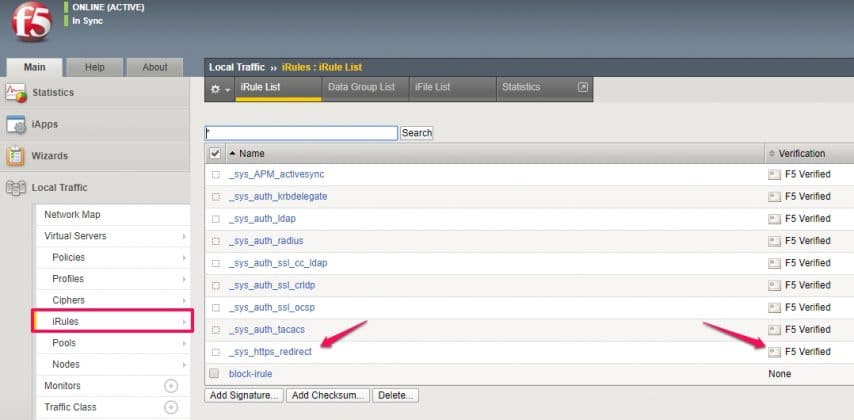Viewport: 854px width, 420px height.
Task: Open the Statistics sidebar icon
Action: [16, 93]
